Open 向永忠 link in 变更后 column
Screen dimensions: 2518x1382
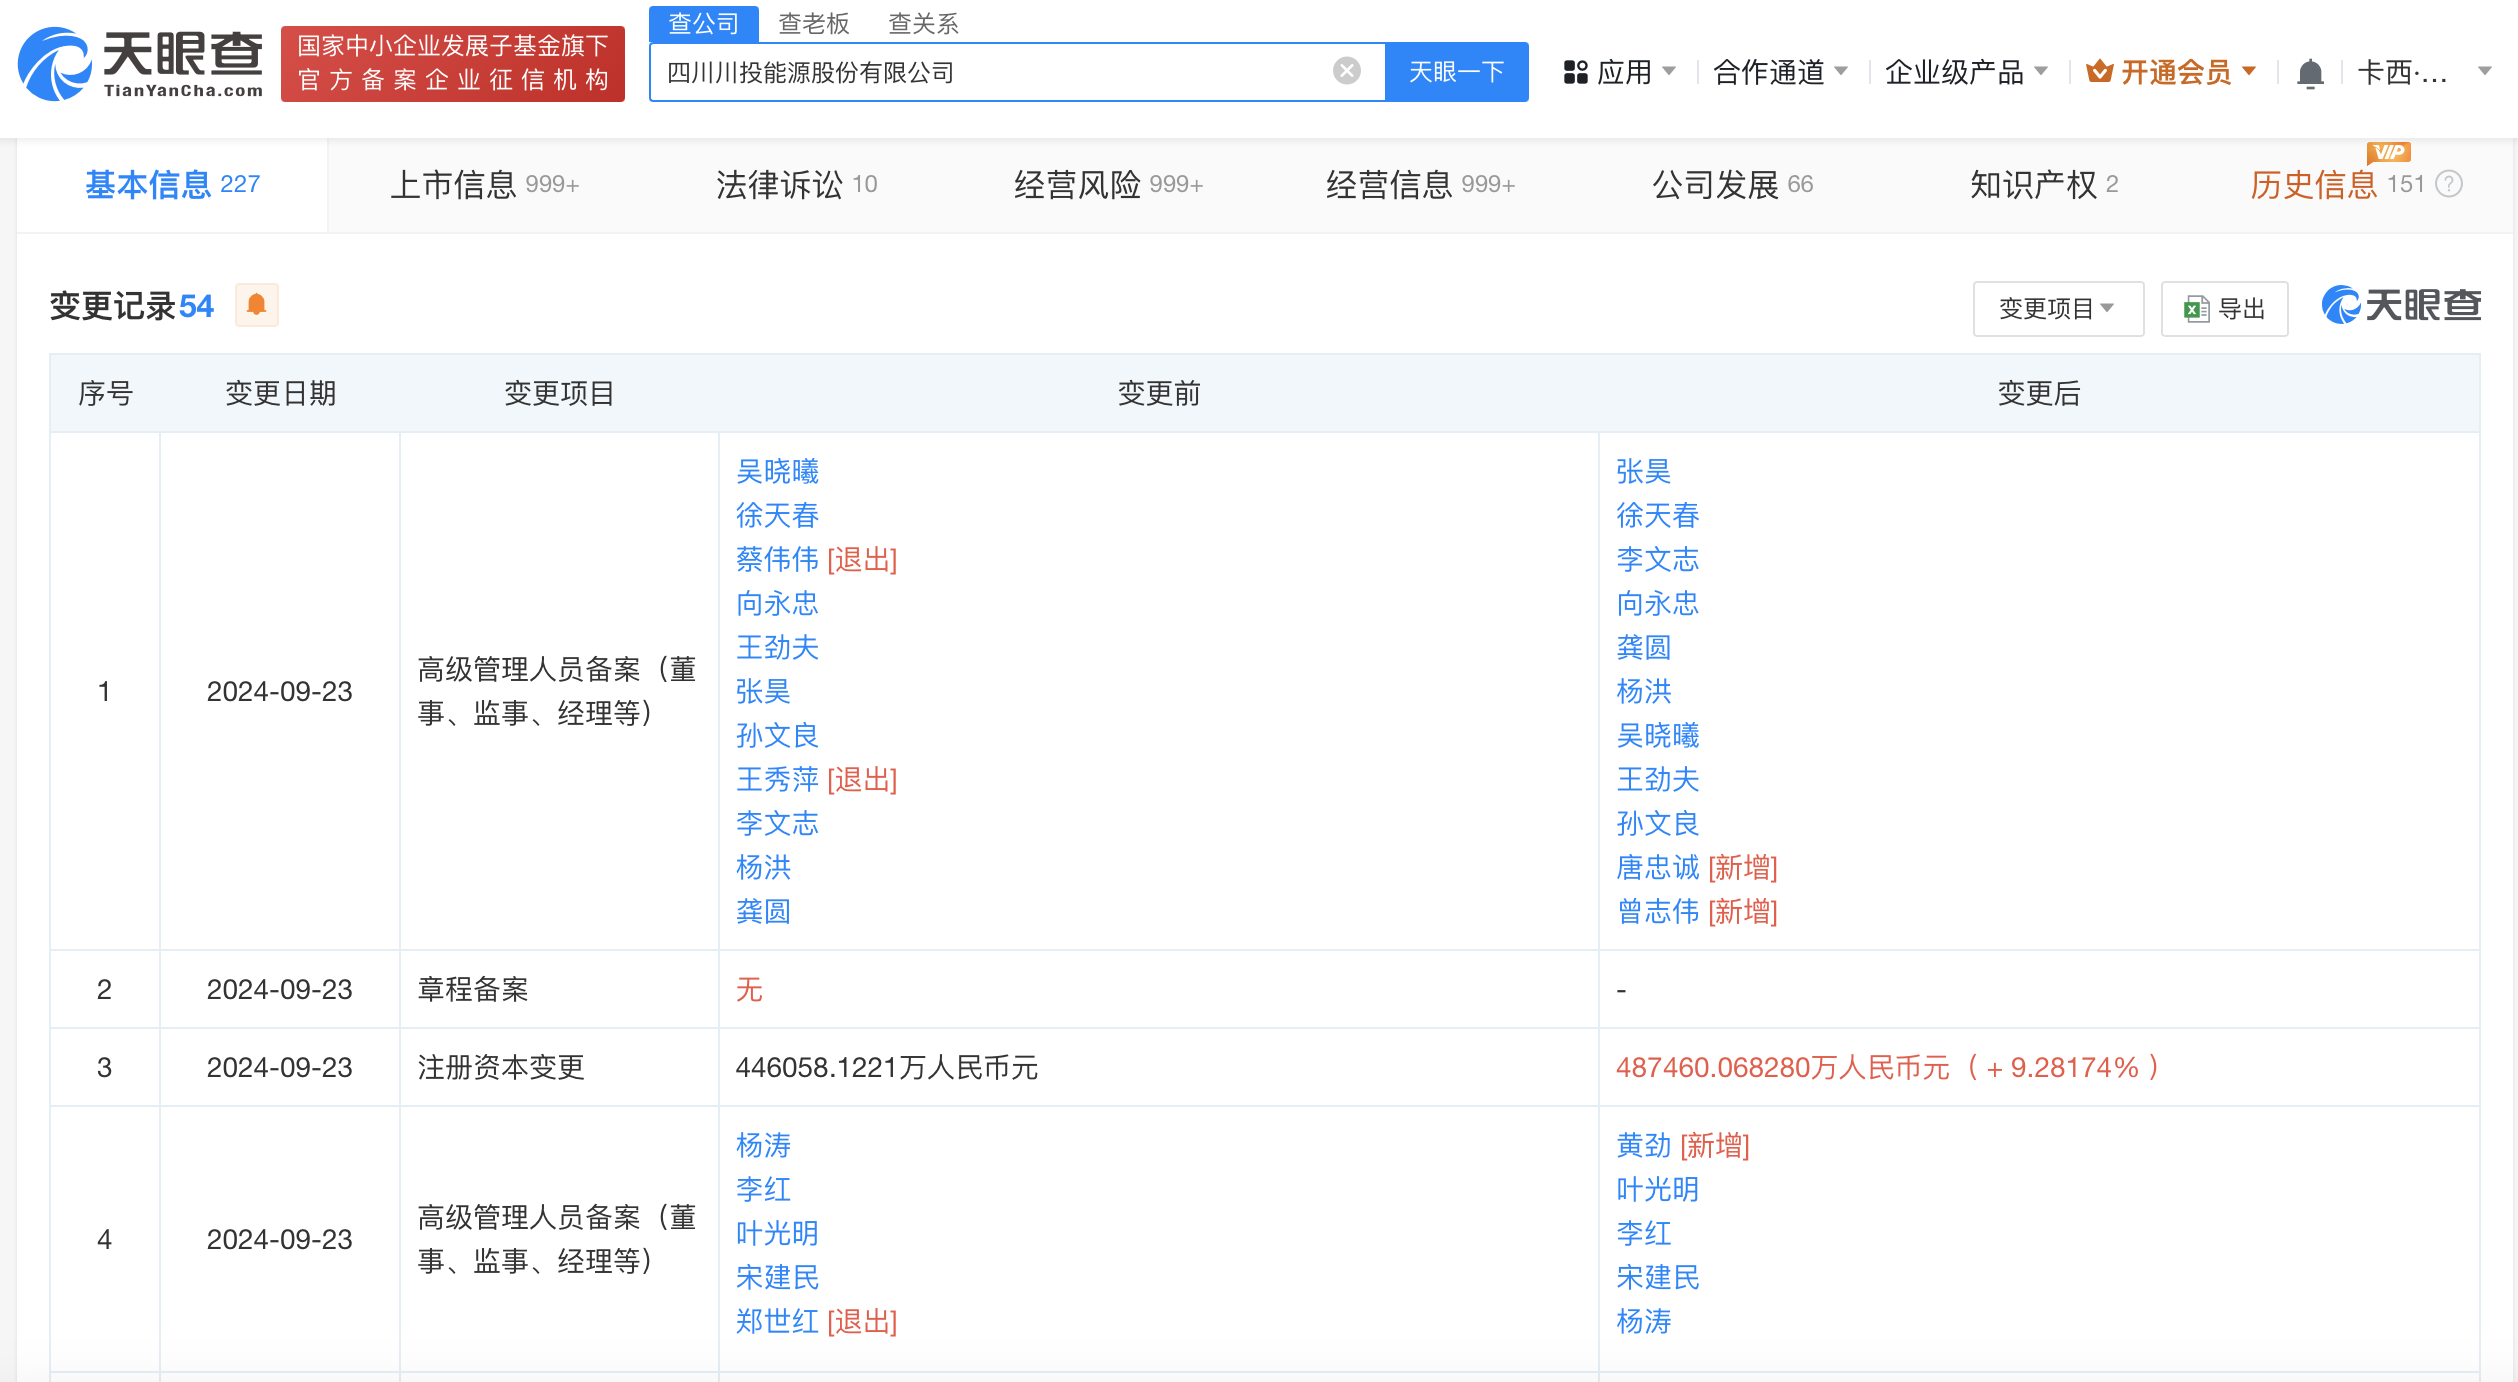pos(1657,603)
